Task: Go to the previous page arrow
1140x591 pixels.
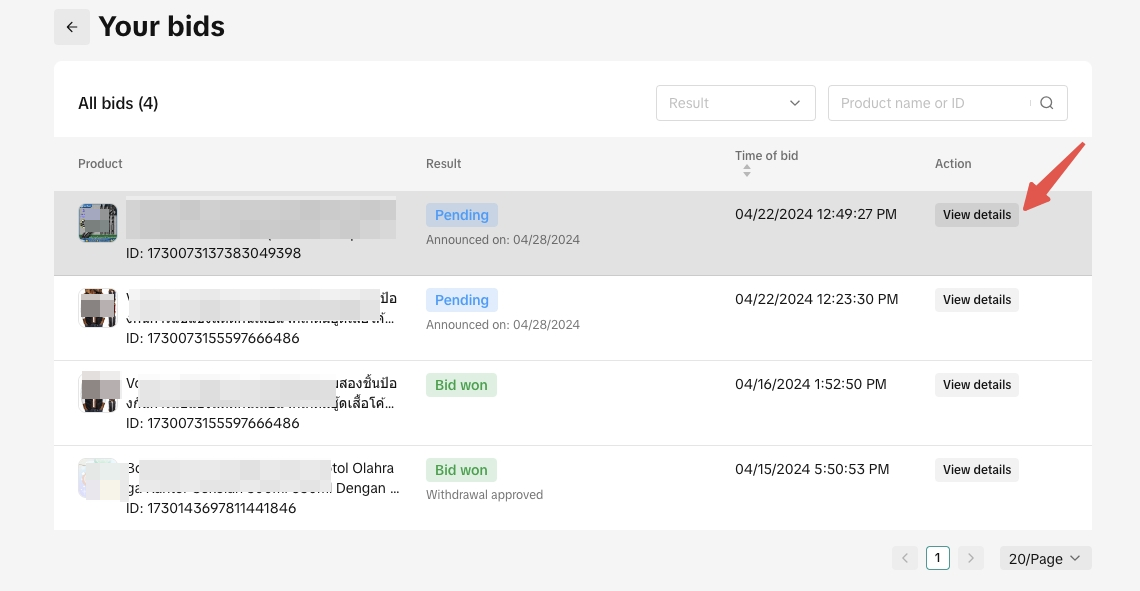Action: coord(904,558)
